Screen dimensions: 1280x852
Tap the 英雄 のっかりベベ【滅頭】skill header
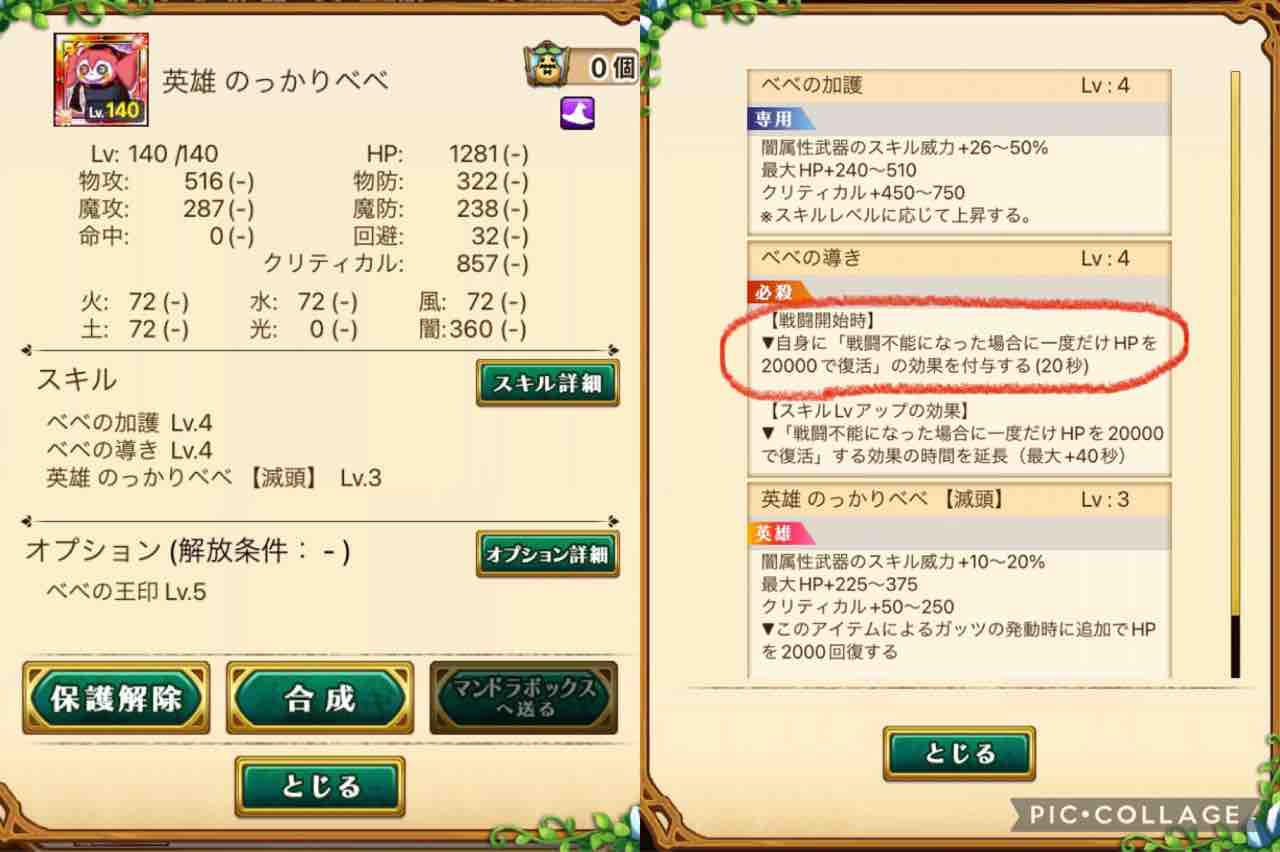coord(959,499)
